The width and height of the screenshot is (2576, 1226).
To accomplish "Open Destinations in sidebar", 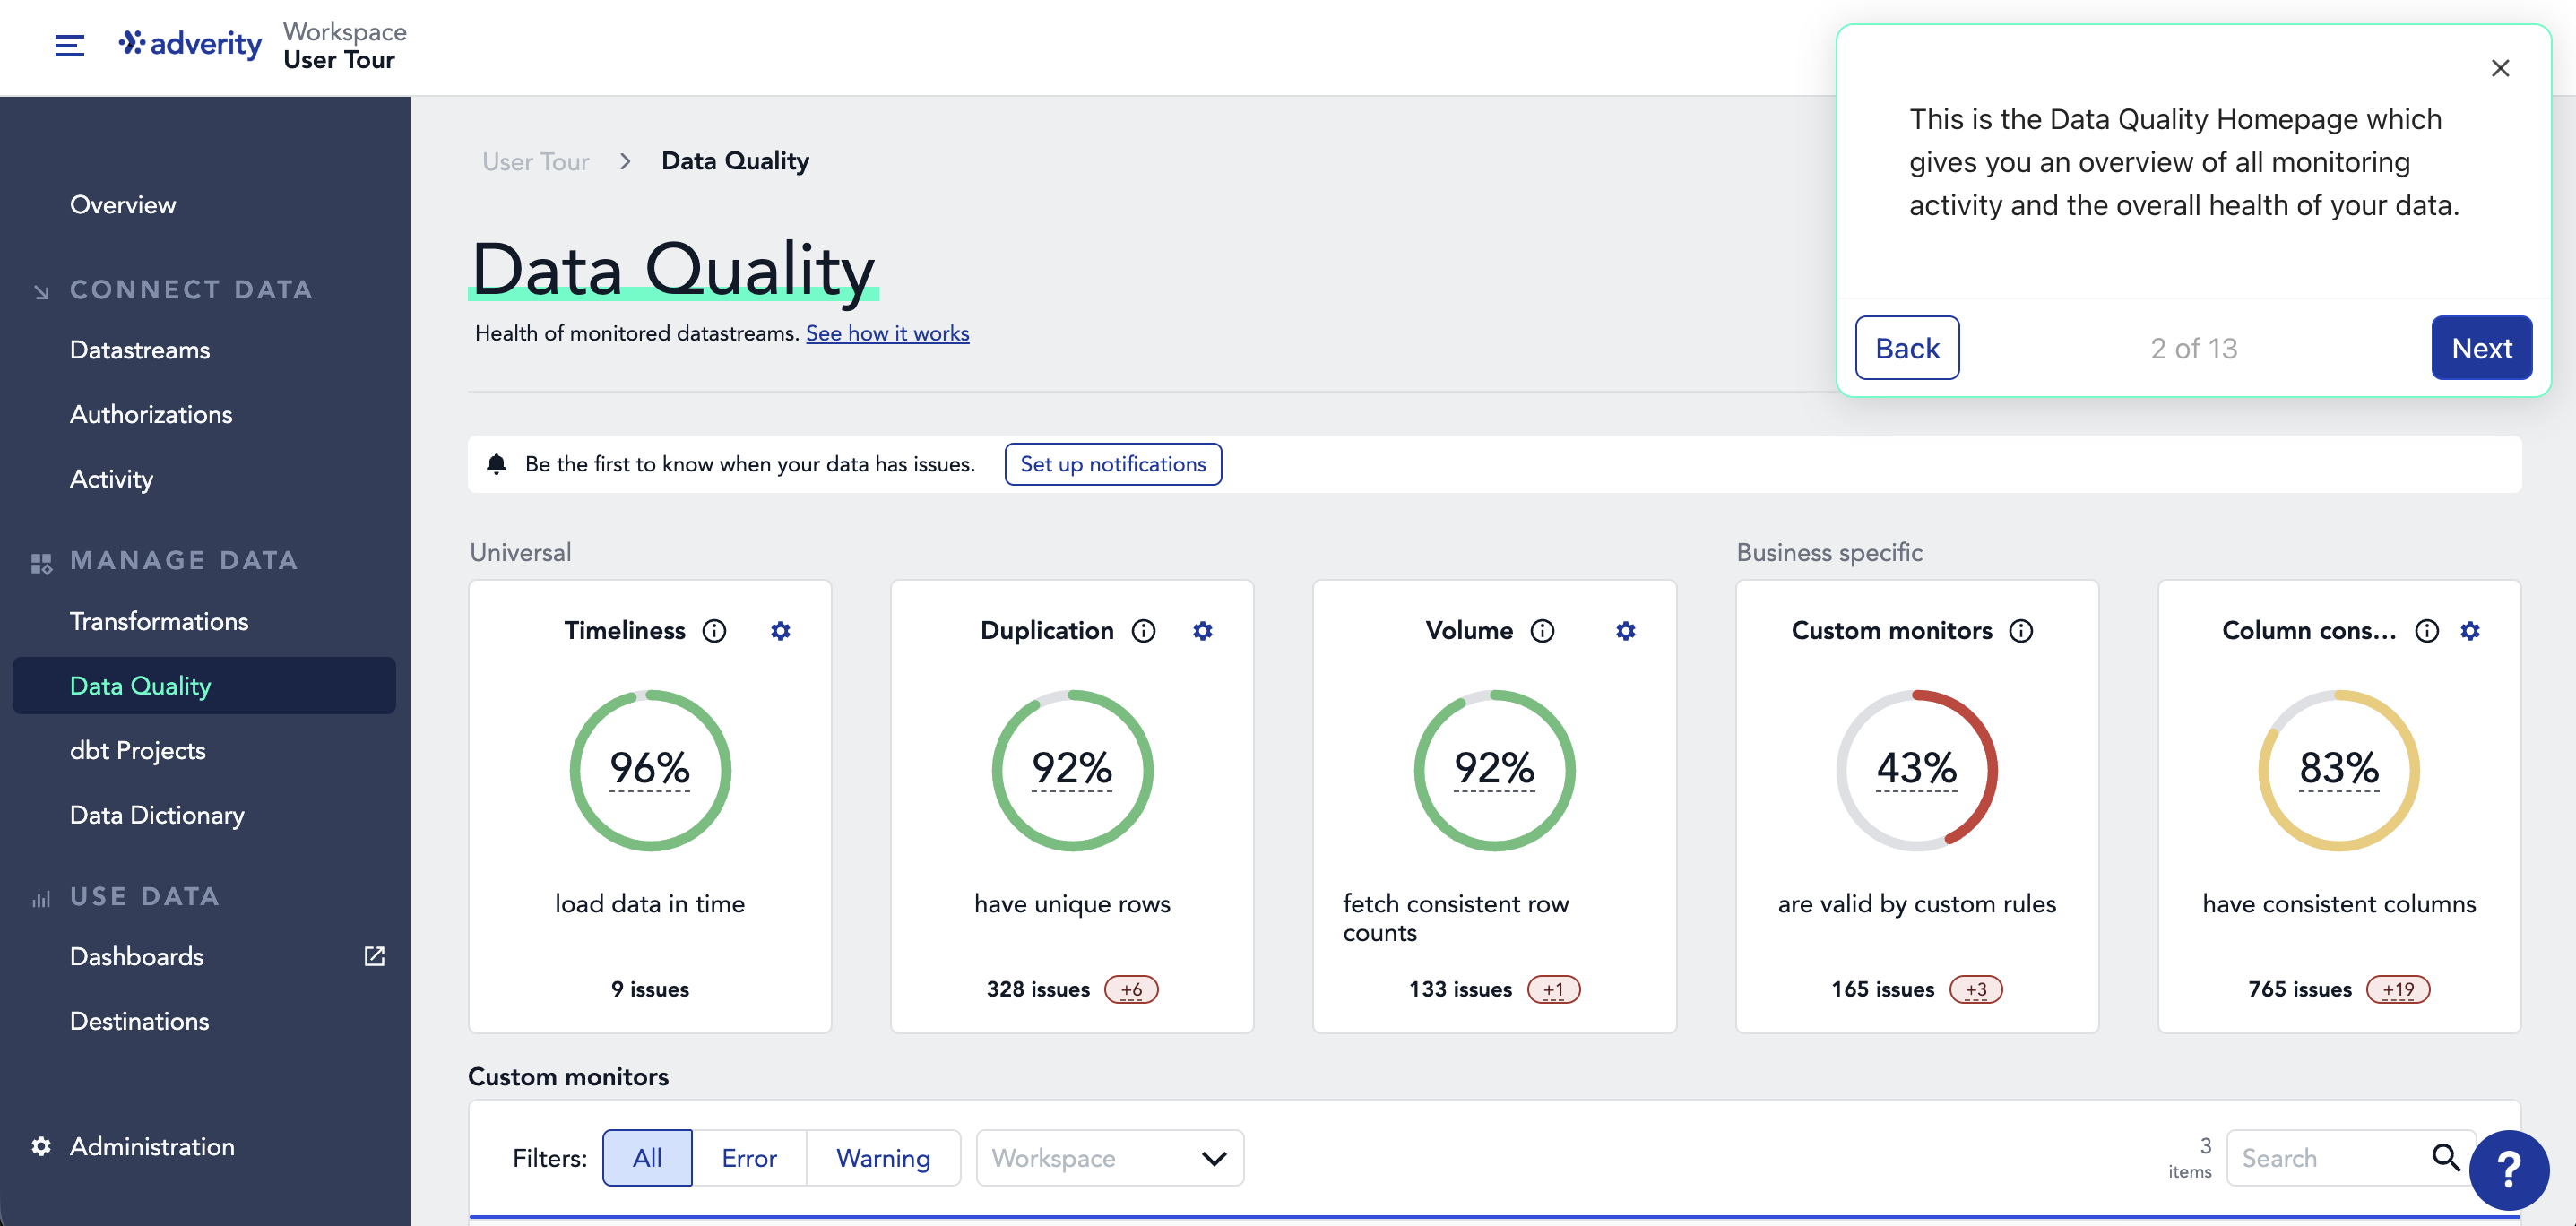I will (x=140, y=1021).
